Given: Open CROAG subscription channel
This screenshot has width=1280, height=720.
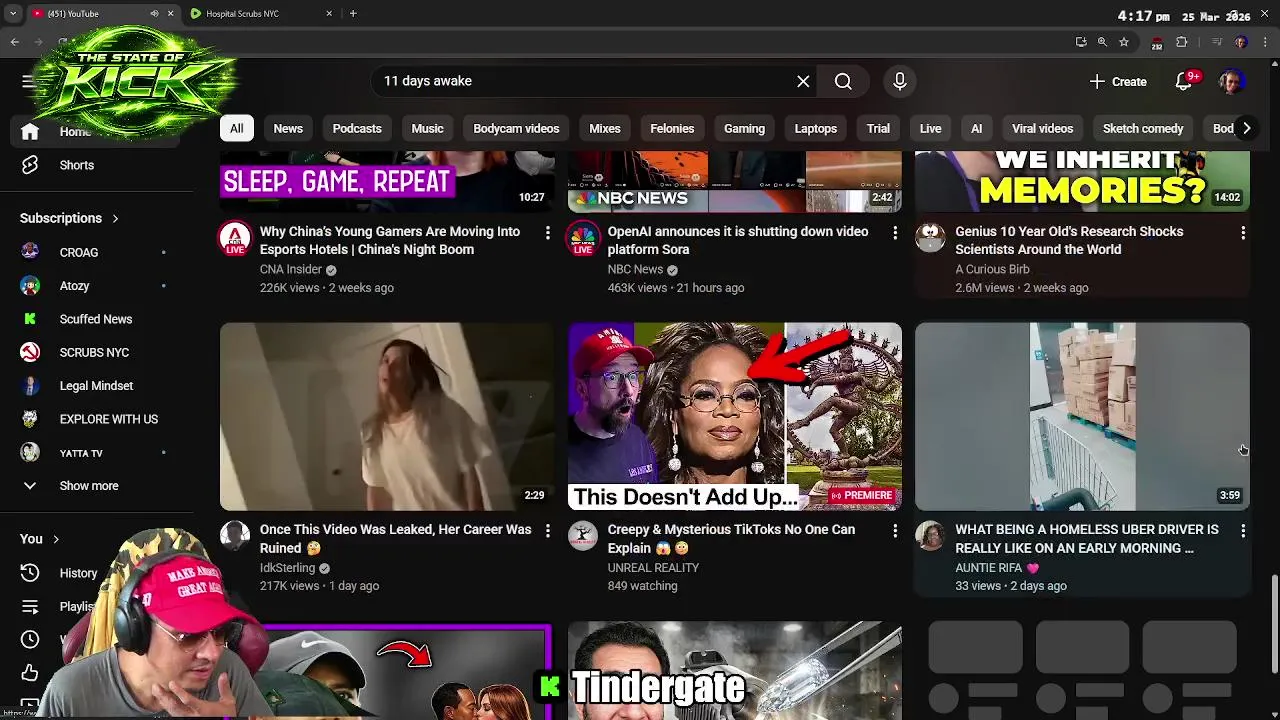Looking at the screenshot, I should (79, 252).
